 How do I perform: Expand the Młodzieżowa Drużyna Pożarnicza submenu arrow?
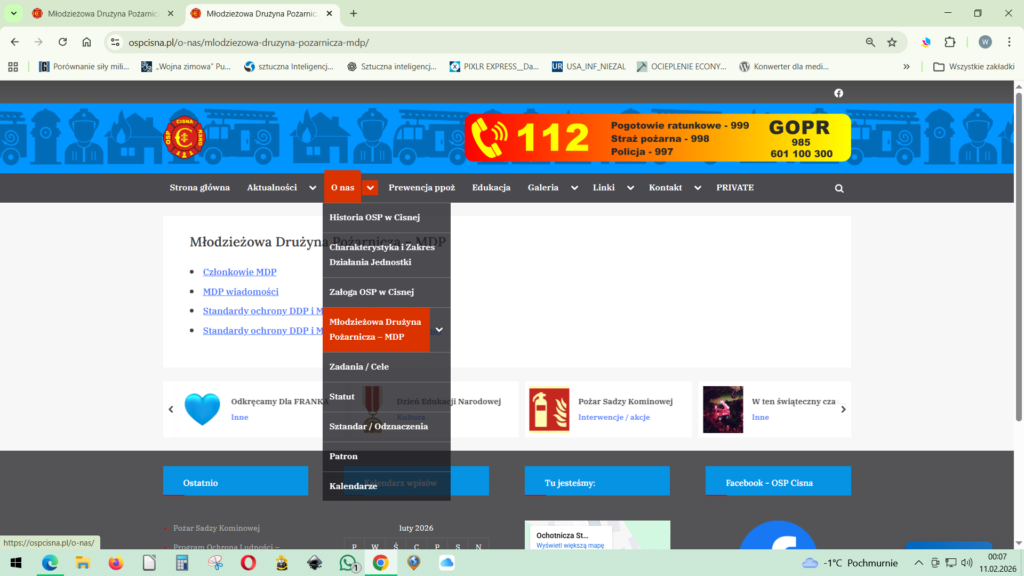point(439,329)
